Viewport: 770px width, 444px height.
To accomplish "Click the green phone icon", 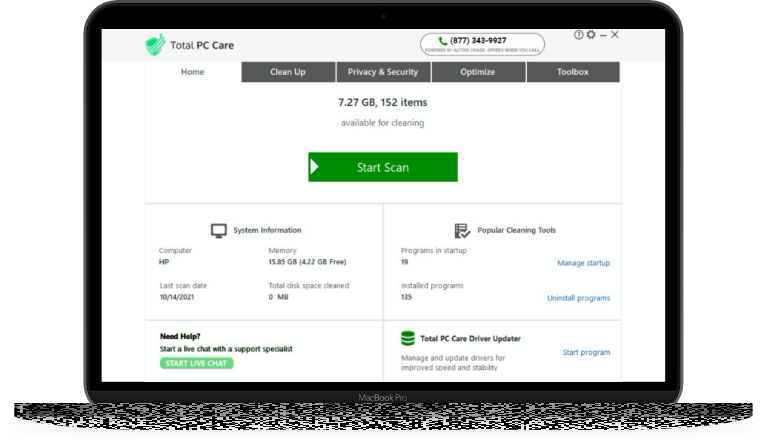I will 443,41.
